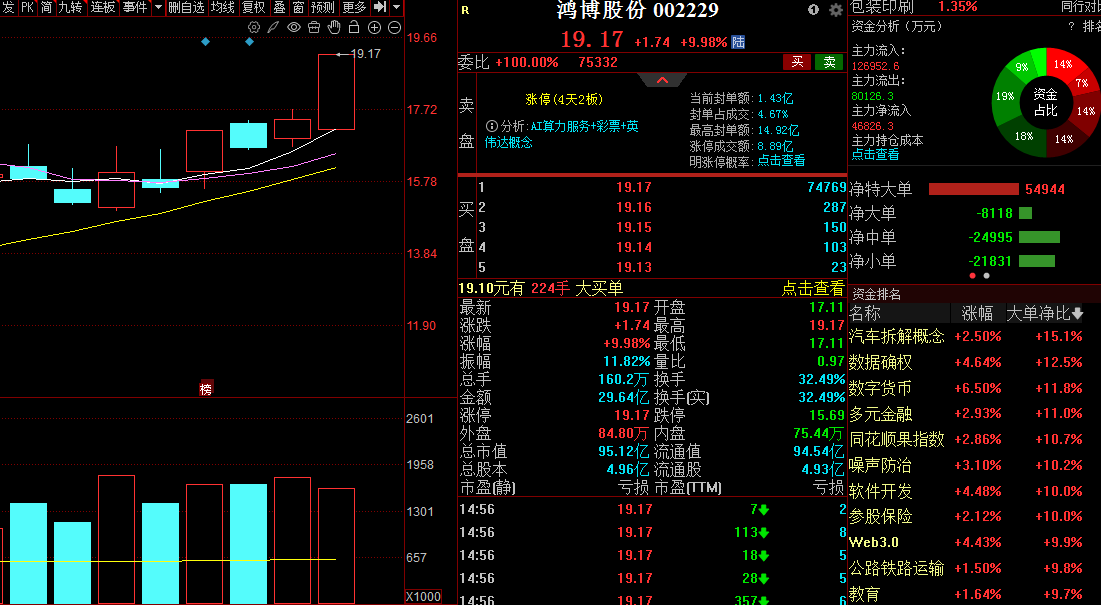1101x605 pixels.
Task: Click the 陆 stock connect badge
Action: (738, 42)
